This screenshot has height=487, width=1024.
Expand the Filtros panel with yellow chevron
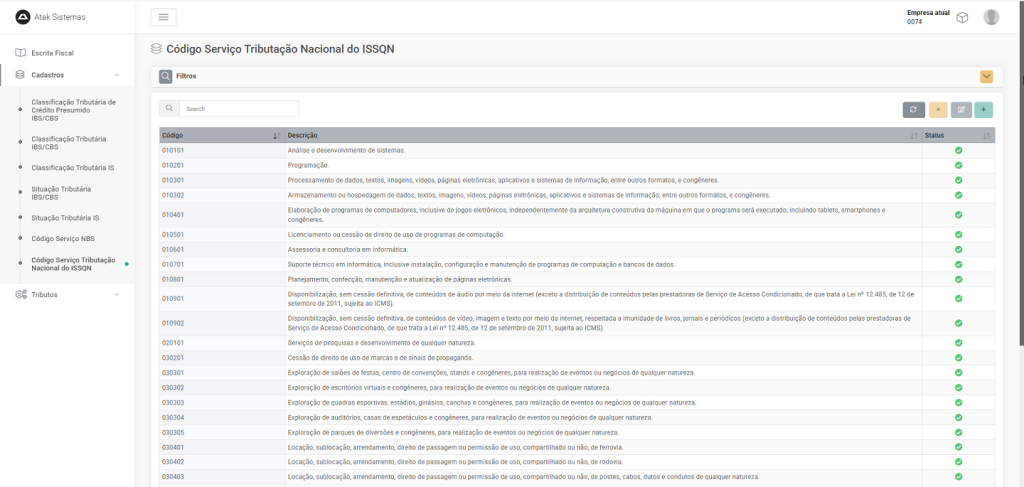[986, 76]
